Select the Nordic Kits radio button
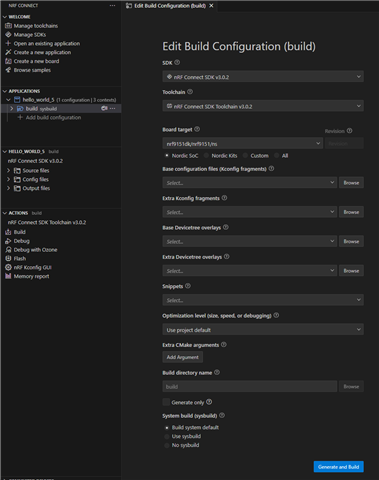This screenshot has height=480, width=379. coord(206,156)
